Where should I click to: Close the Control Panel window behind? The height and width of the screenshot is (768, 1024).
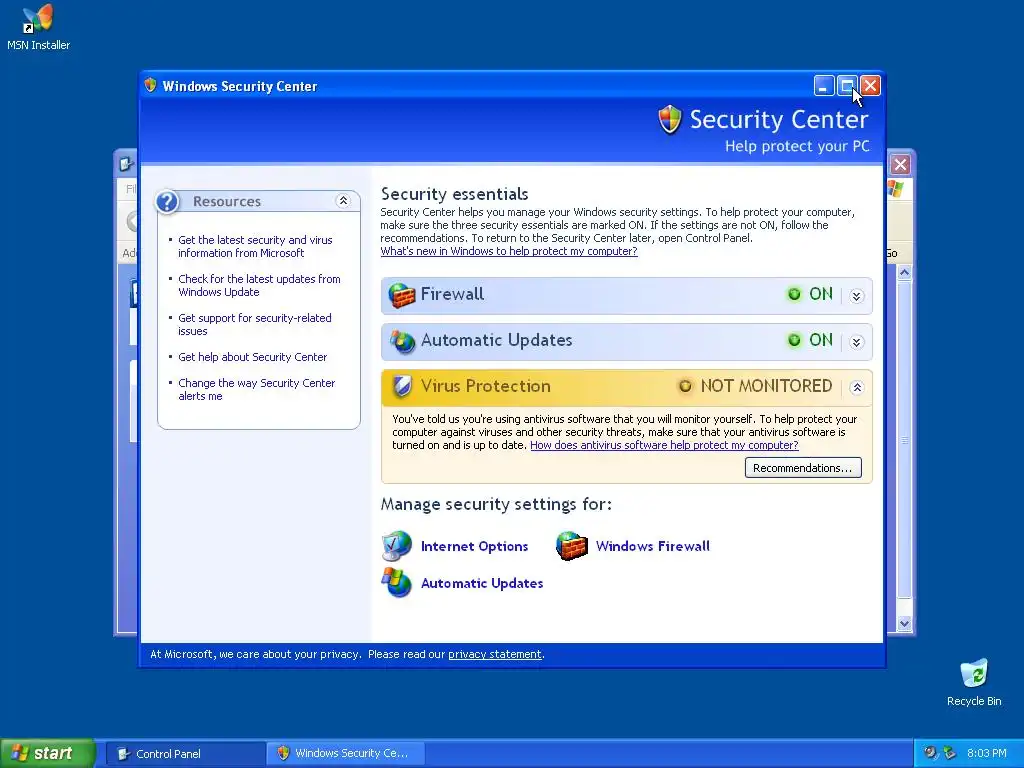point(900,165)
